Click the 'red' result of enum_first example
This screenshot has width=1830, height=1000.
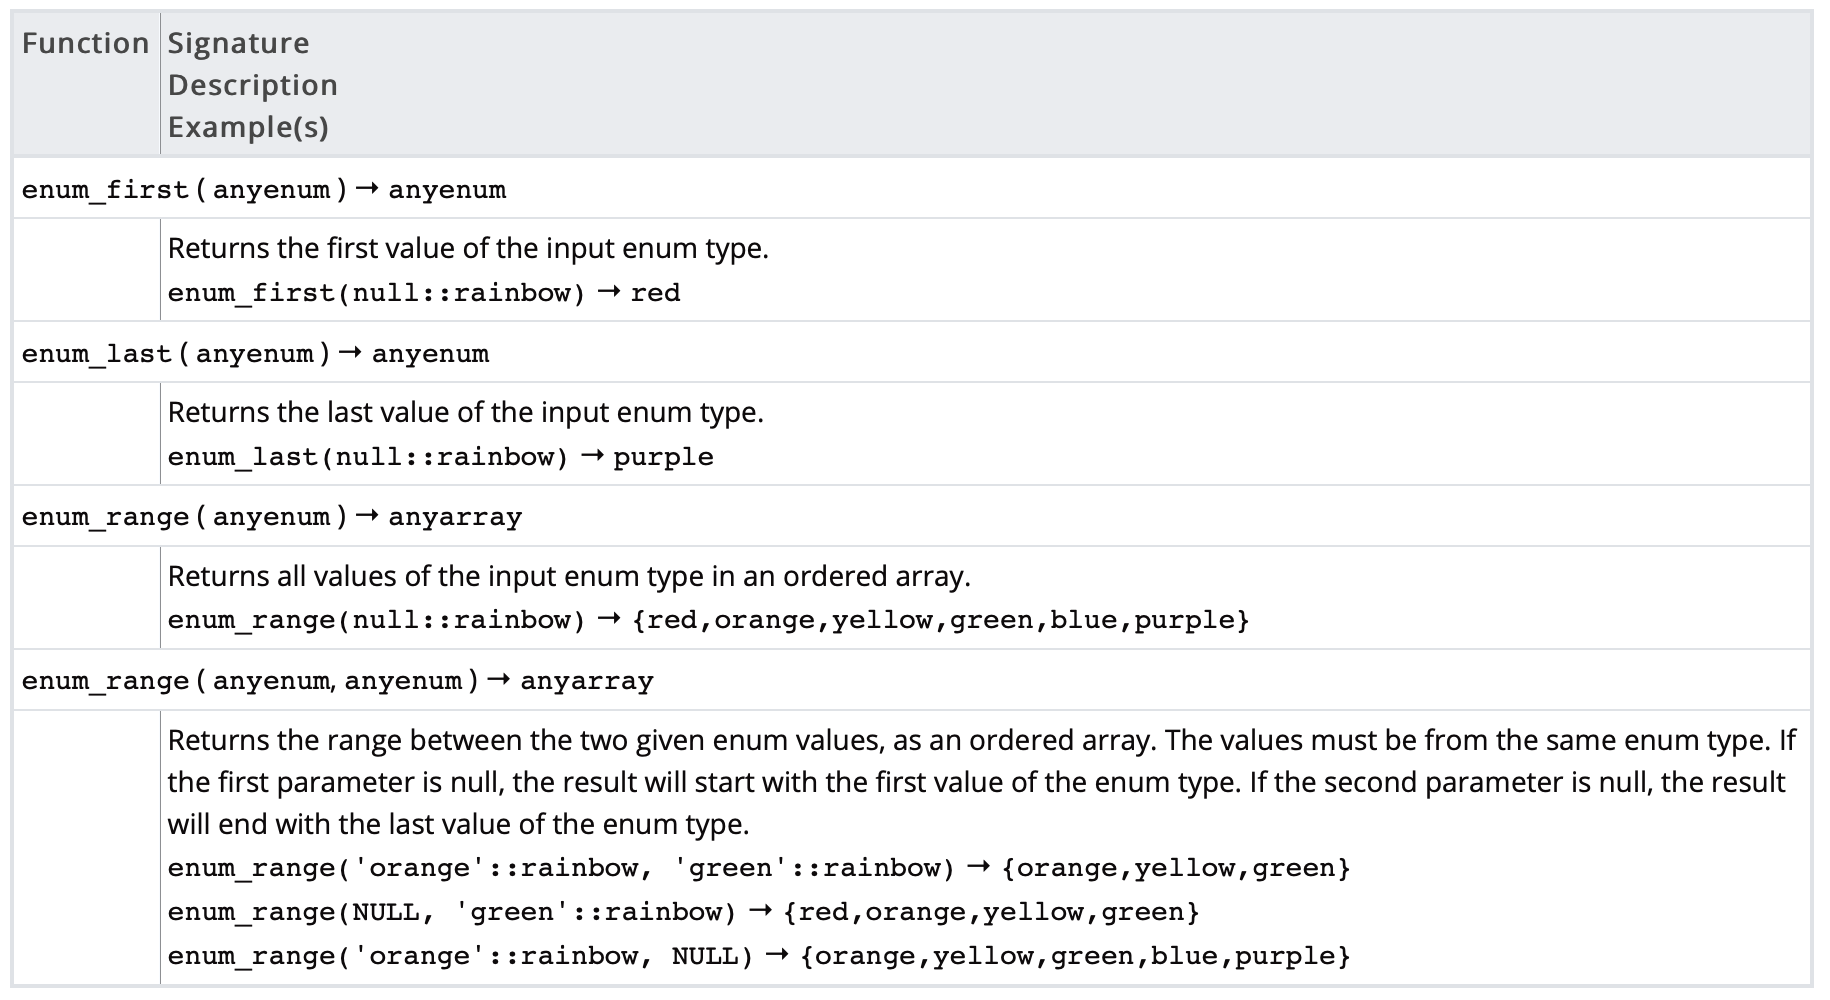pos(655,293)
